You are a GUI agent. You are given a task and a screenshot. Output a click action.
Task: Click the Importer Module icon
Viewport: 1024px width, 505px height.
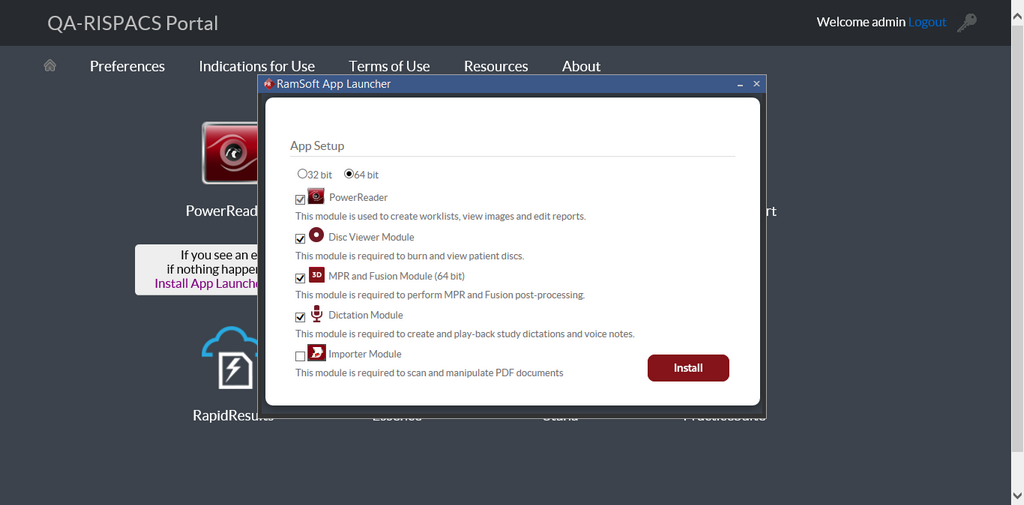tap(316, 353)
